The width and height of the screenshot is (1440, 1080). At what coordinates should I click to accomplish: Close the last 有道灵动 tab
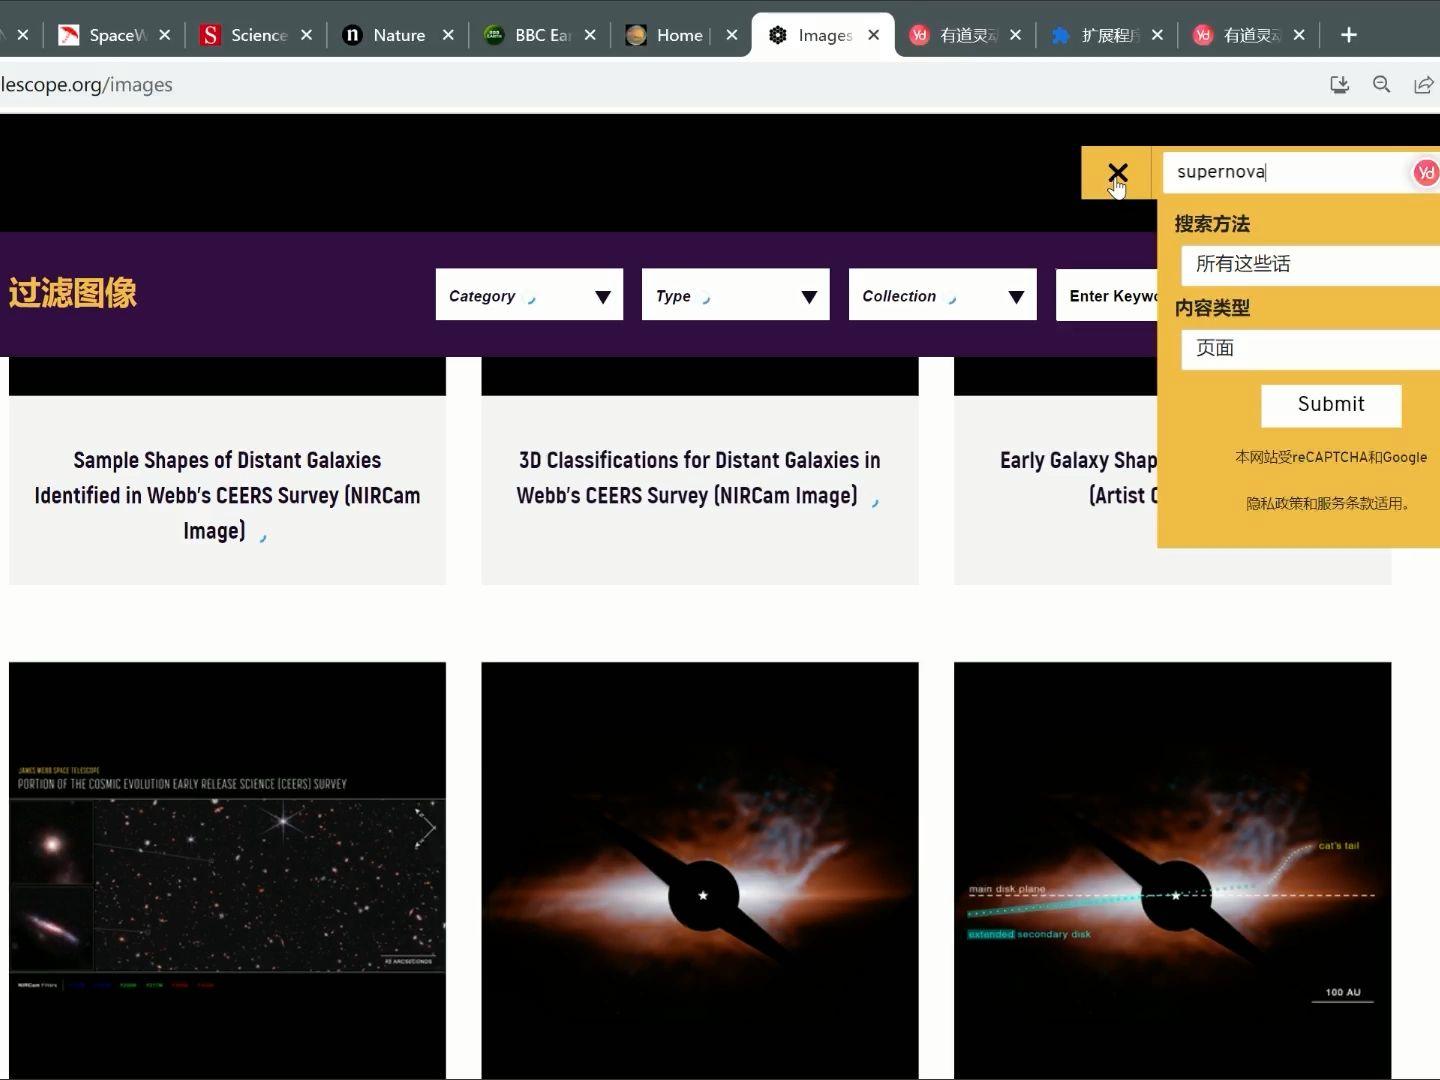pyautogui.click(x=1299, y=35)
